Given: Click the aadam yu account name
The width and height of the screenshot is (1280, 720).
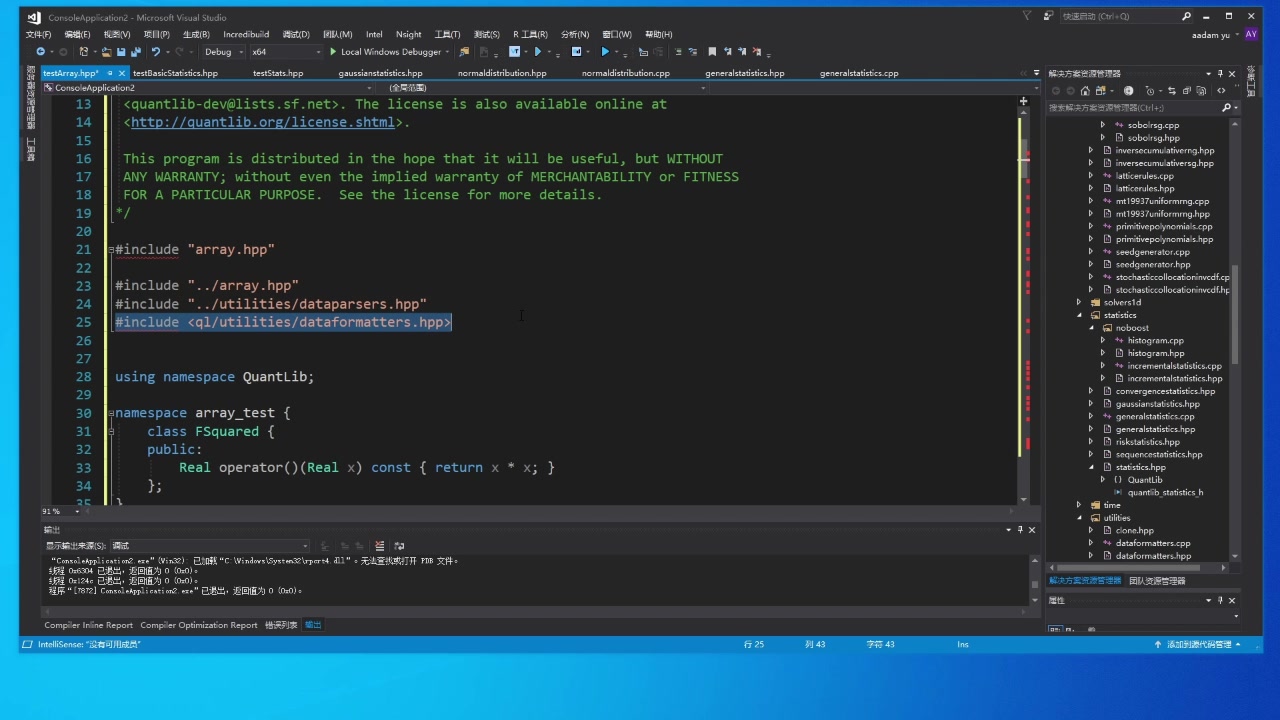Looking at the screenshot, I should pos(1212,34).
